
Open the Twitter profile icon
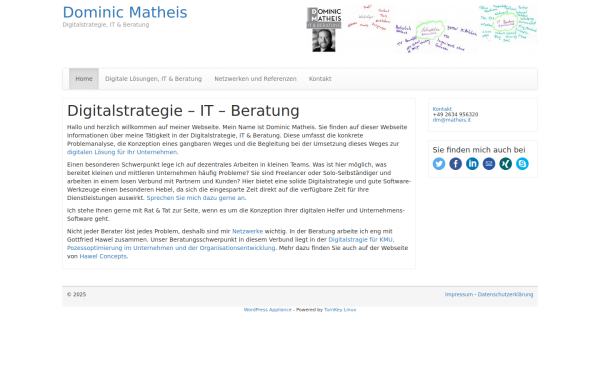pos(439,164)
